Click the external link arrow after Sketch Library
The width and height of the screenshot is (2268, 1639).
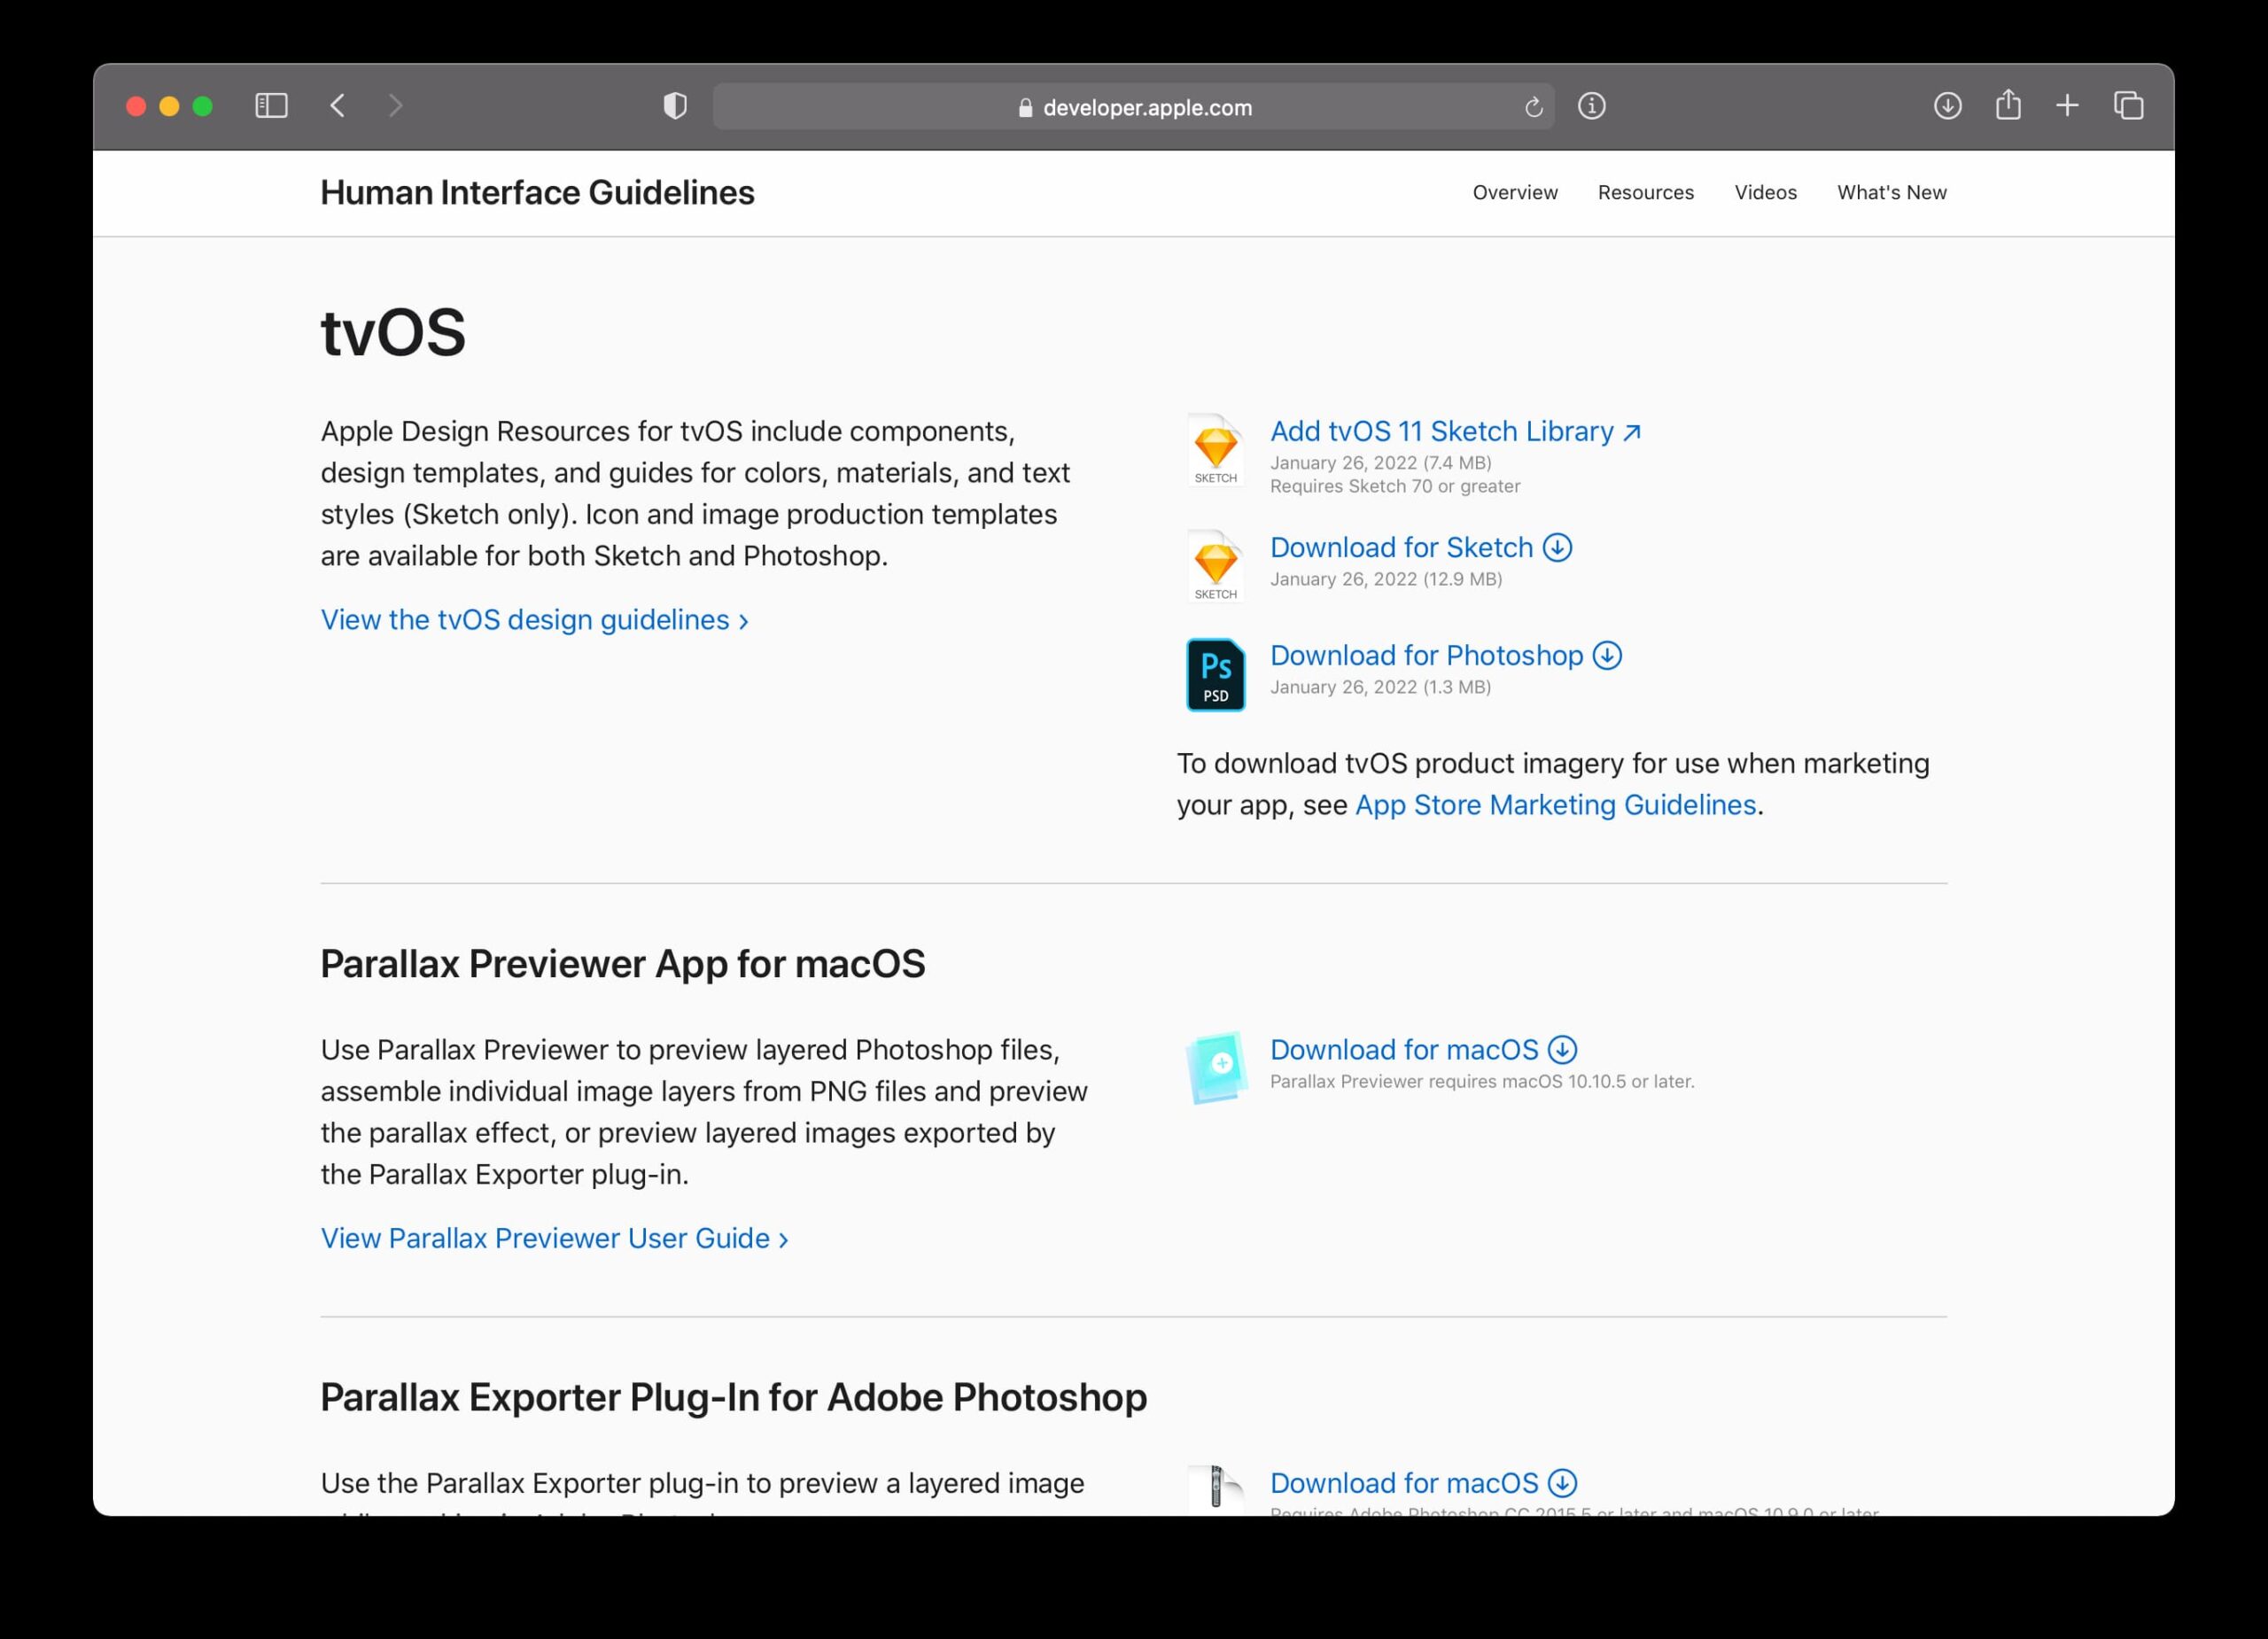(x=1631, y=433)
